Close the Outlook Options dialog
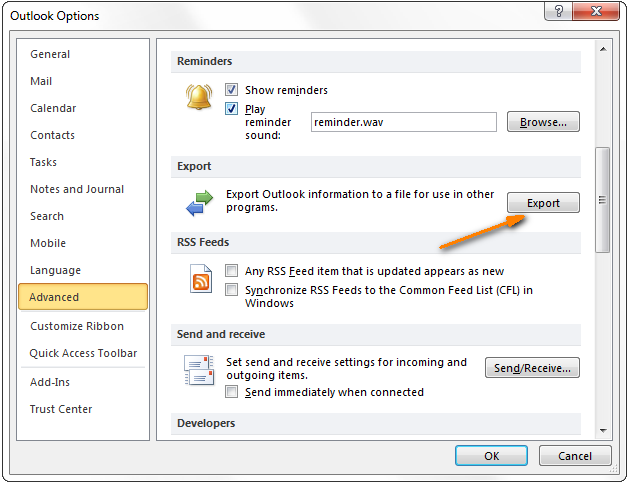 596,11
